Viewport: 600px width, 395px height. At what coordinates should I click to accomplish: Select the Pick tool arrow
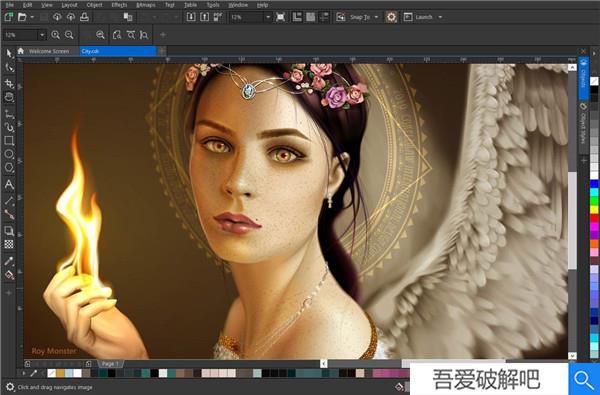click(x=9, y=53)
